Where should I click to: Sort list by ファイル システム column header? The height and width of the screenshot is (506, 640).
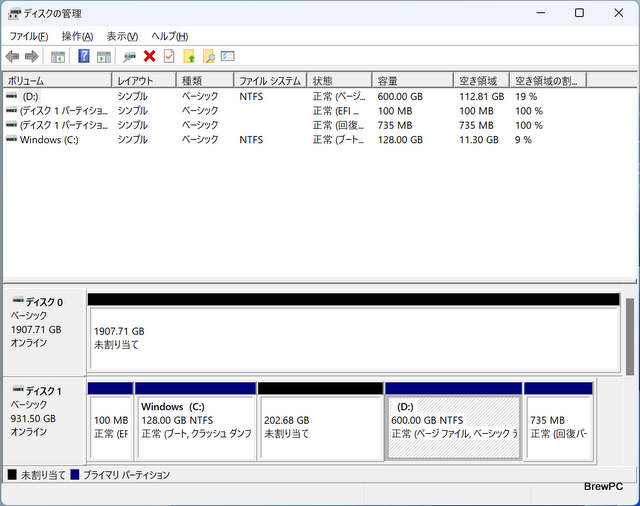click(270, 80)
